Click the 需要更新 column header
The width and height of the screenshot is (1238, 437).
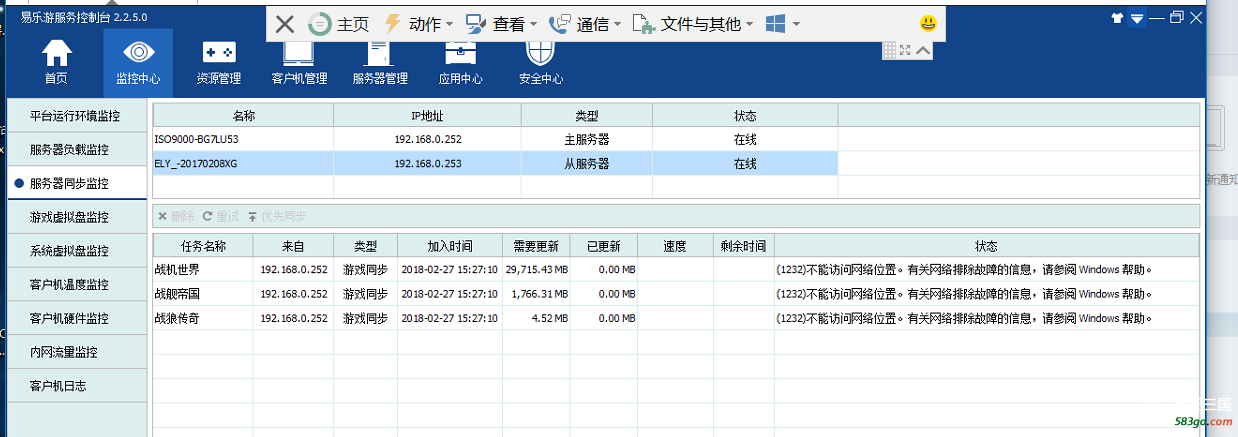(537, 246)
